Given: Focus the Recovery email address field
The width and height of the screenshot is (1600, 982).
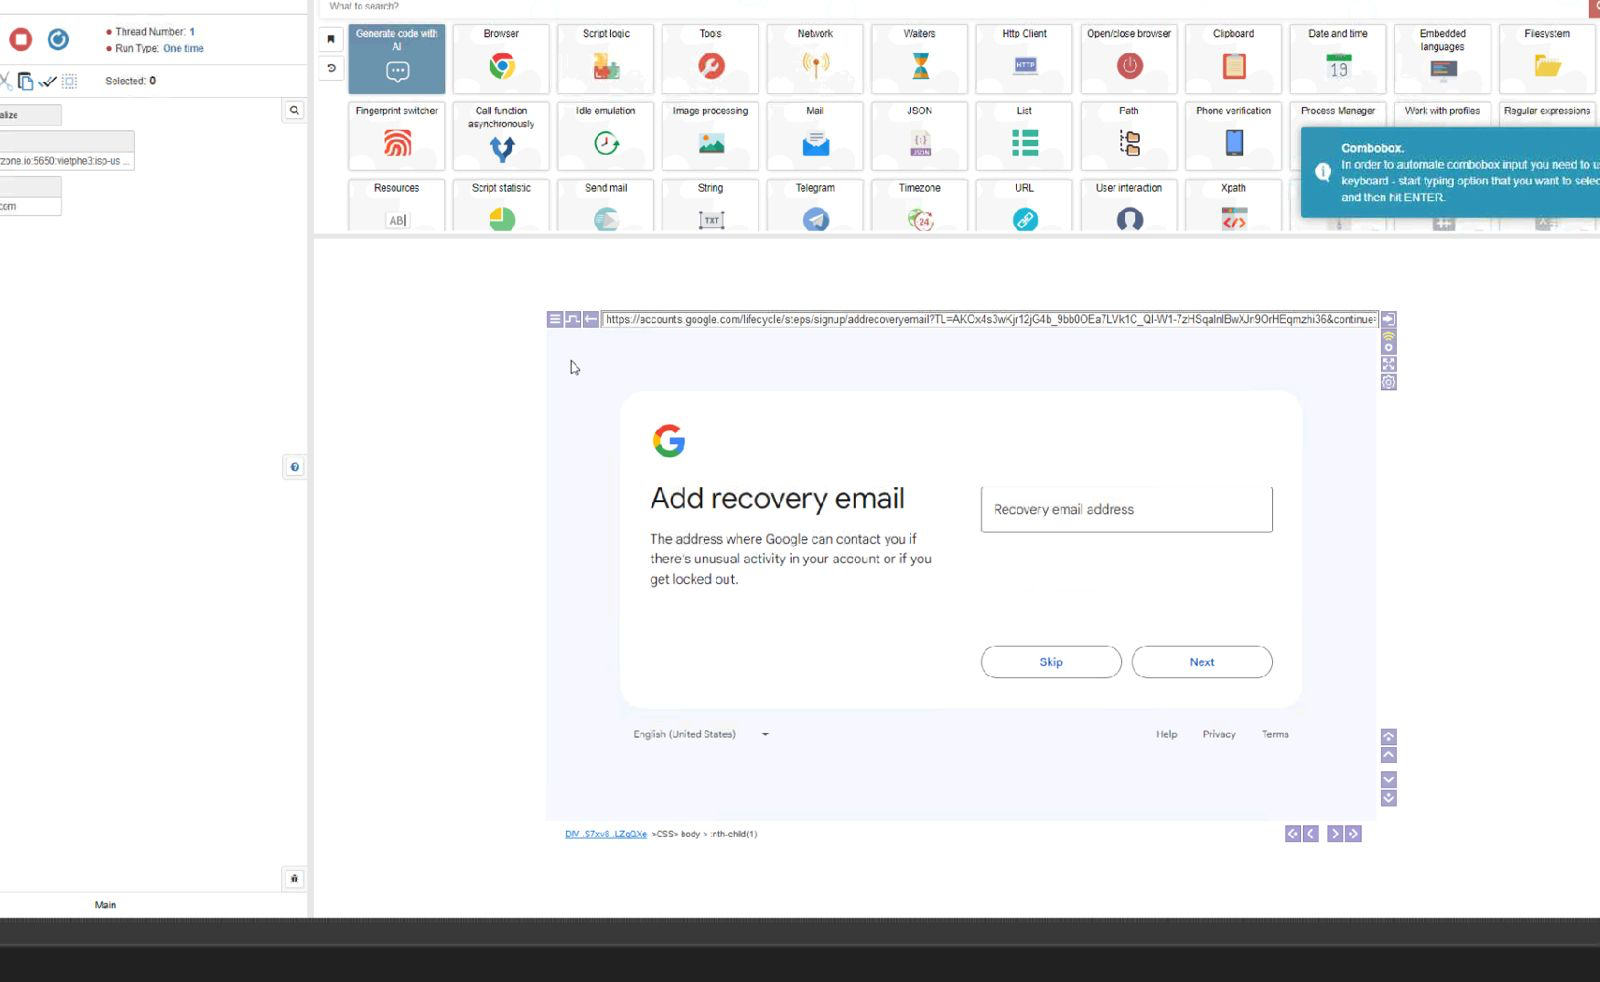Looking at the screenshot, I should coord(1126,510).
